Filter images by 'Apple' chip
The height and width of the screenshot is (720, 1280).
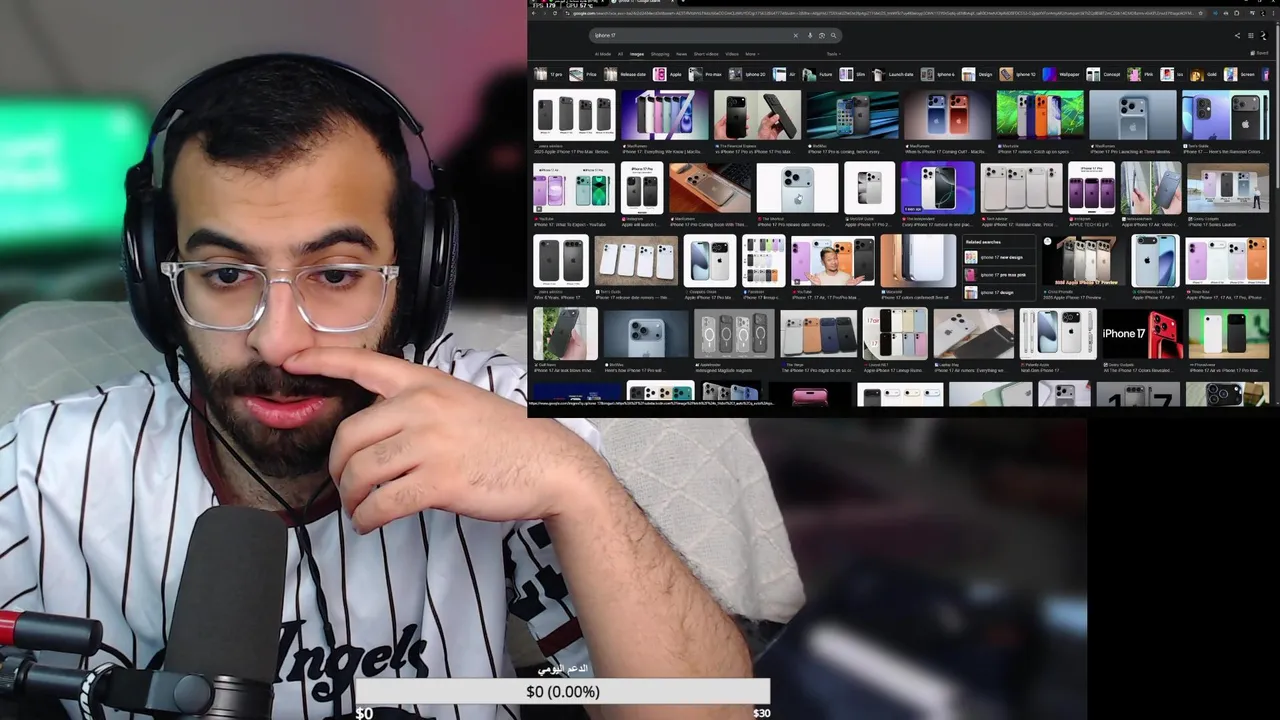[x=667, y=74]
